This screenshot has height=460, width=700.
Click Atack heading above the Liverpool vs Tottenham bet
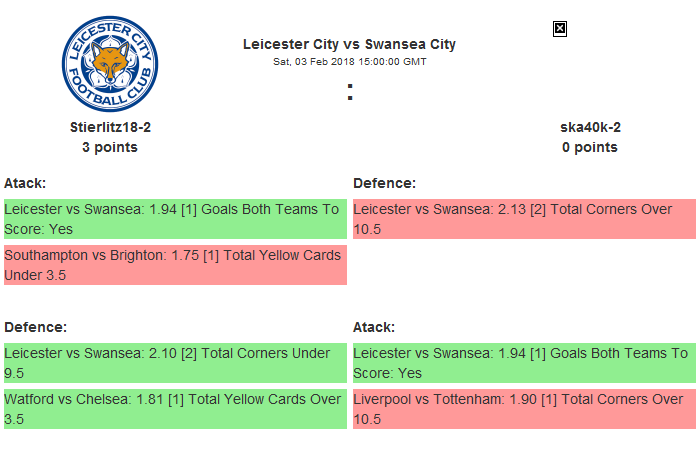(x=374, y=327)
